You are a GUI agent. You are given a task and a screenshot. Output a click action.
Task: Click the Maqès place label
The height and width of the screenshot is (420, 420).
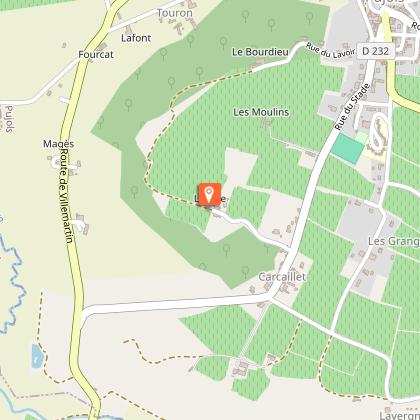coord(59,144)
